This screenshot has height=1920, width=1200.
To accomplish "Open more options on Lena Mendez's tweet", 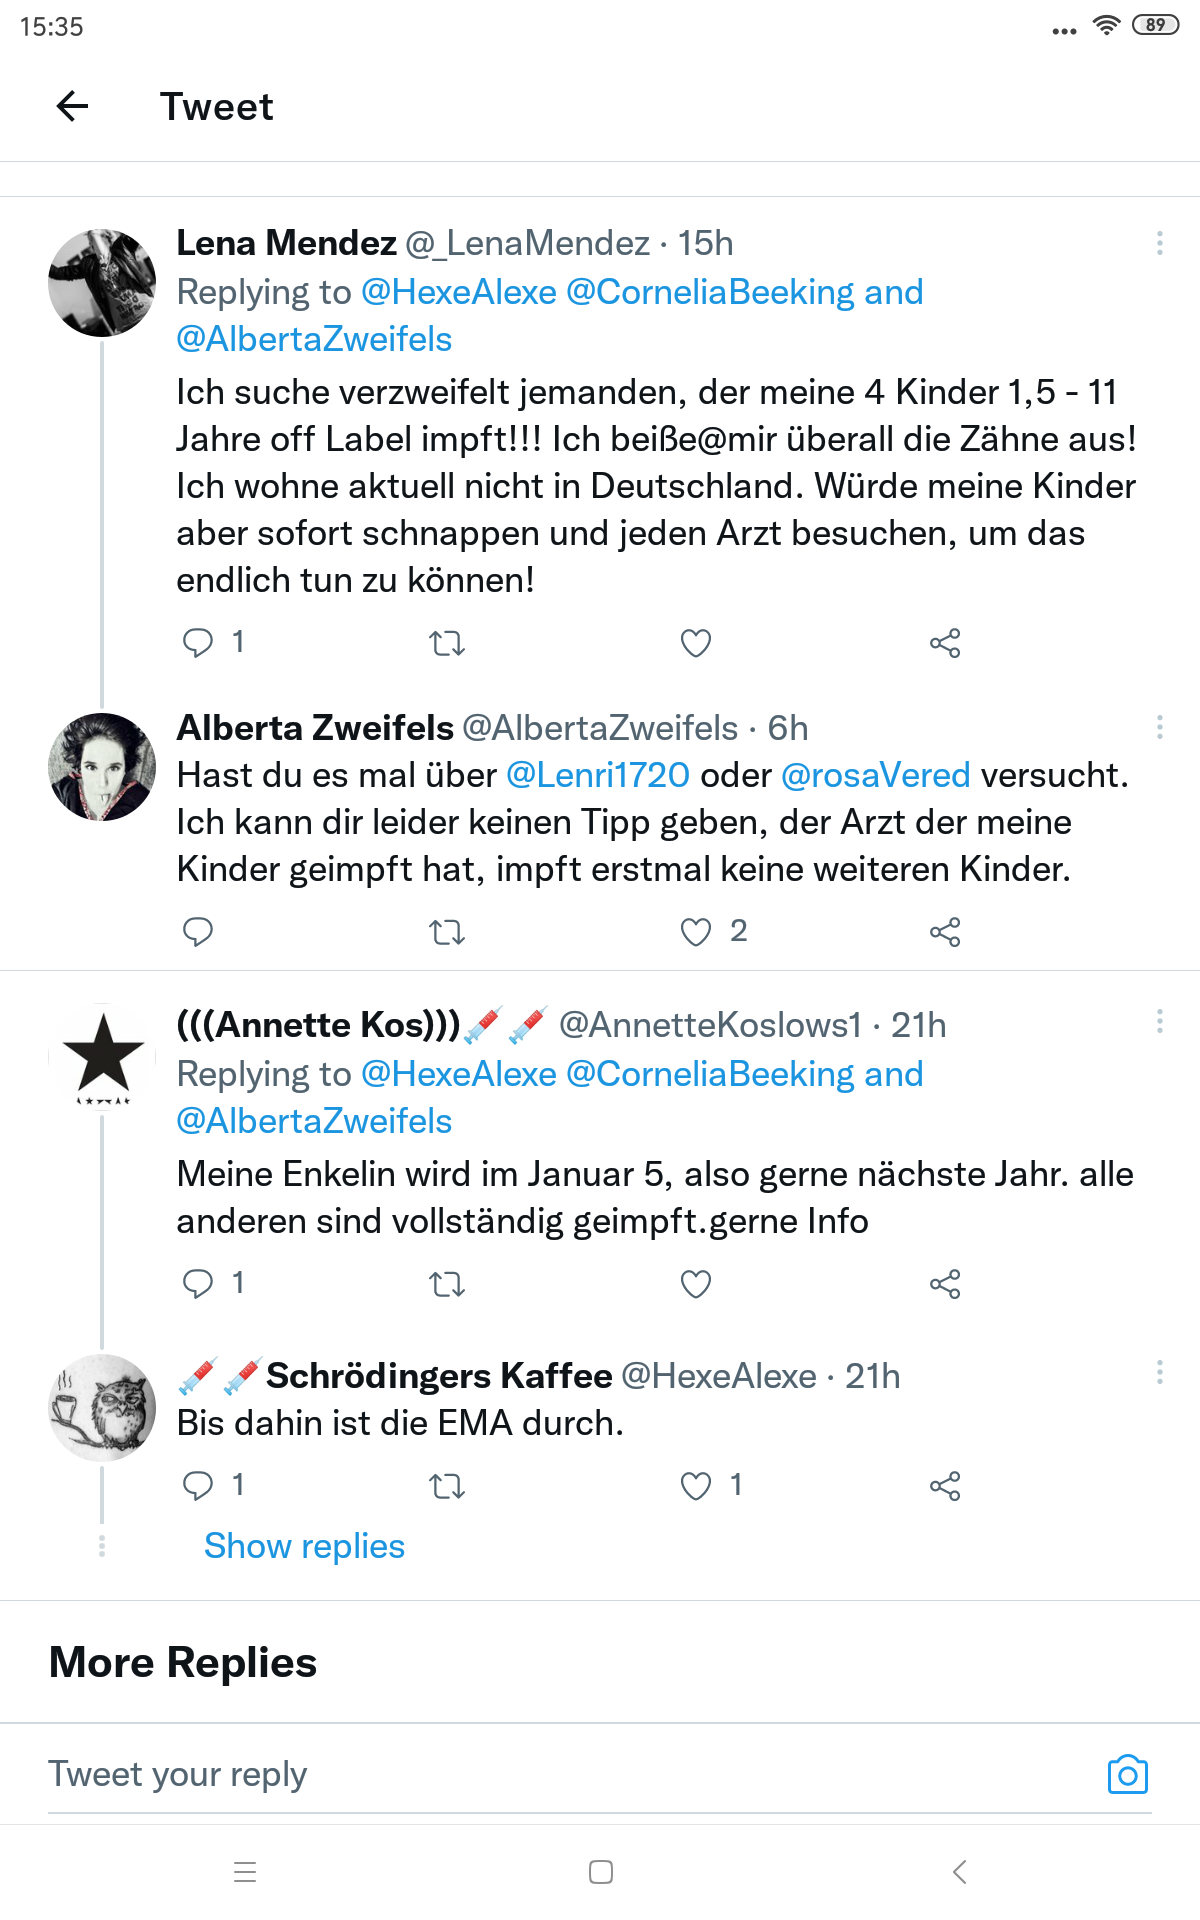I will pos(1159,243).
